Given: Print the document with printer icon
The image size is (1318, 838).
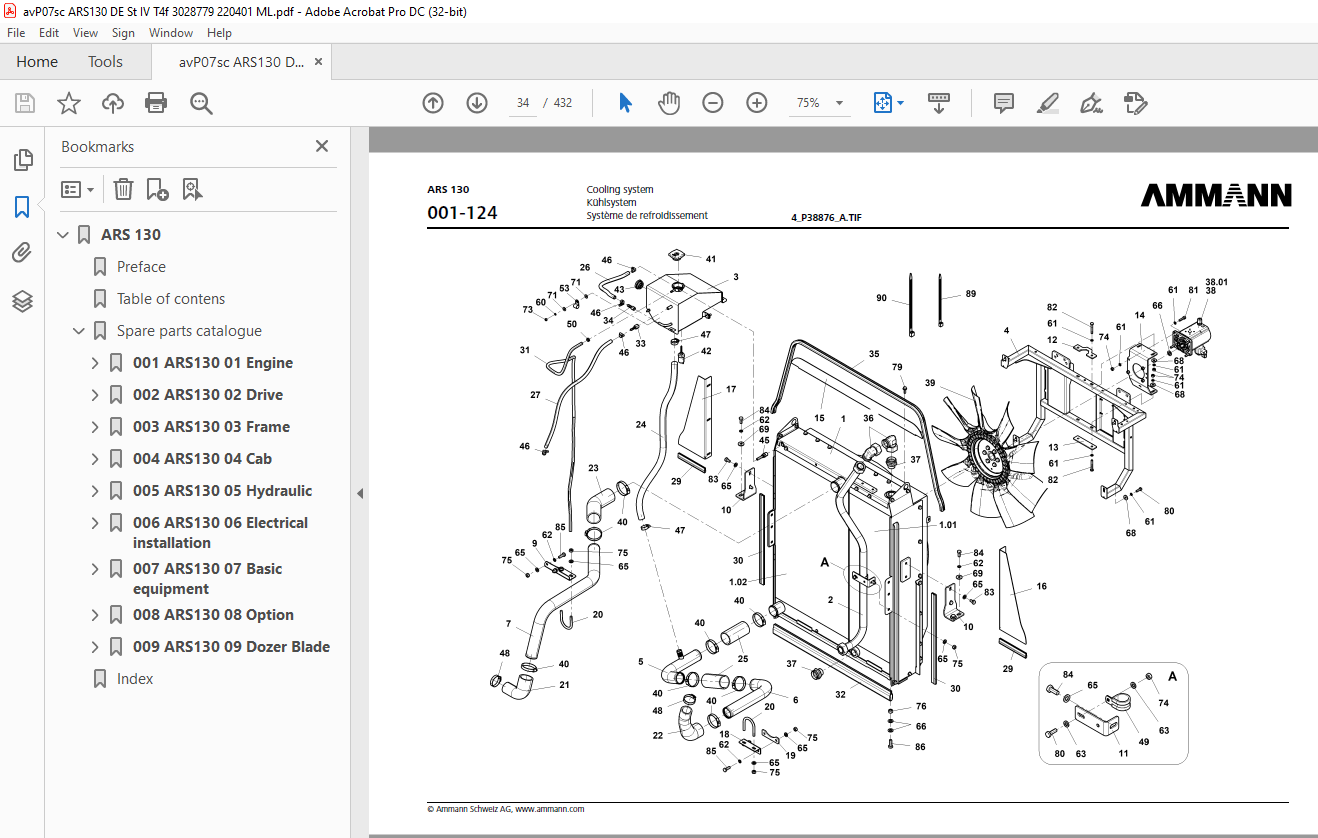Looking at the screenshot, I should (156, 103).
